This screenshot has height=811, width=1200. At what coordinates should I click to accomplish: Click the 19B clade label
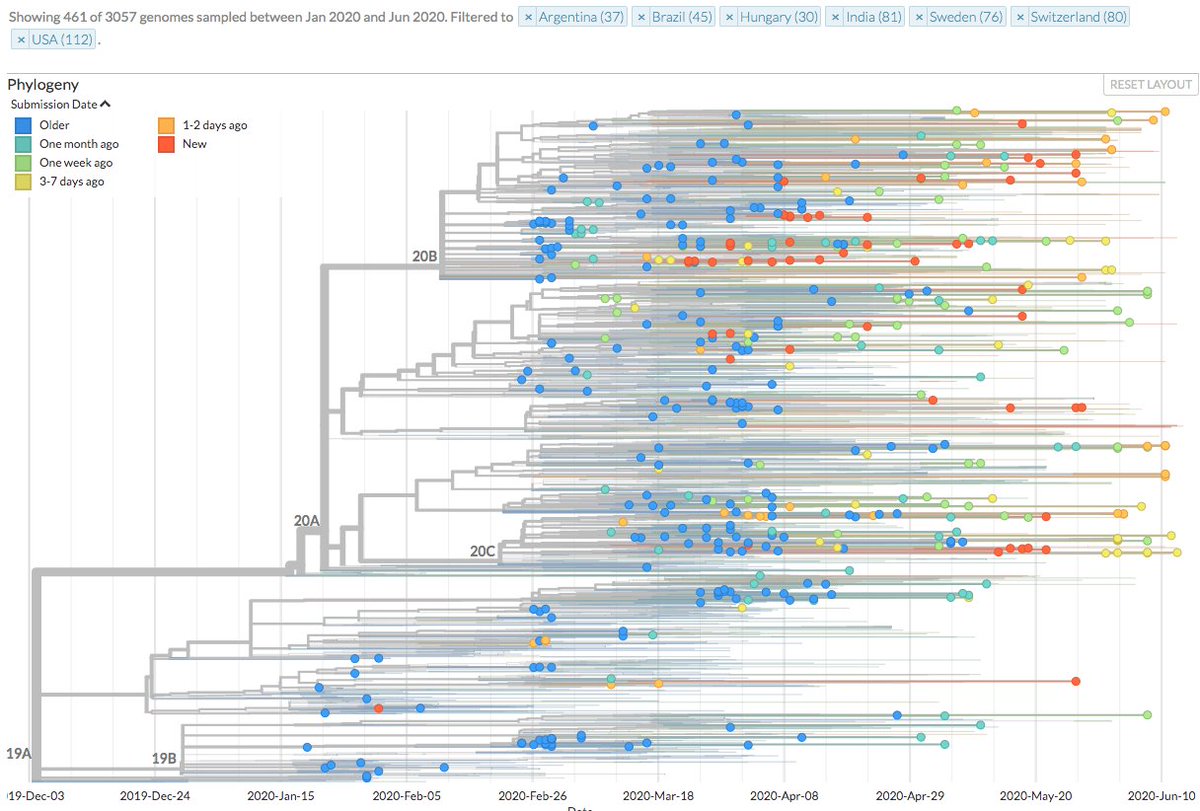click(x=164, y=758)
